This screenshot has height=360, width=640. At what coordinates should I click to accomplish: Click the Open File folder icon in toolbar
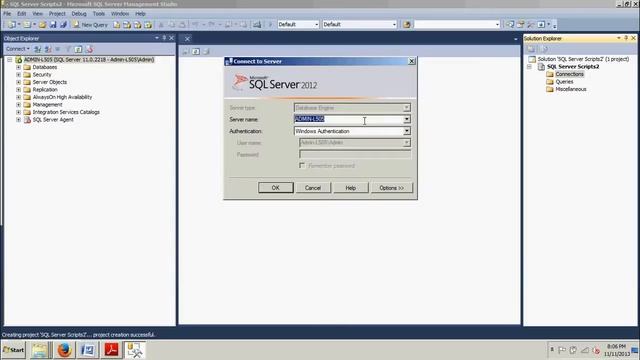(42, 24)
